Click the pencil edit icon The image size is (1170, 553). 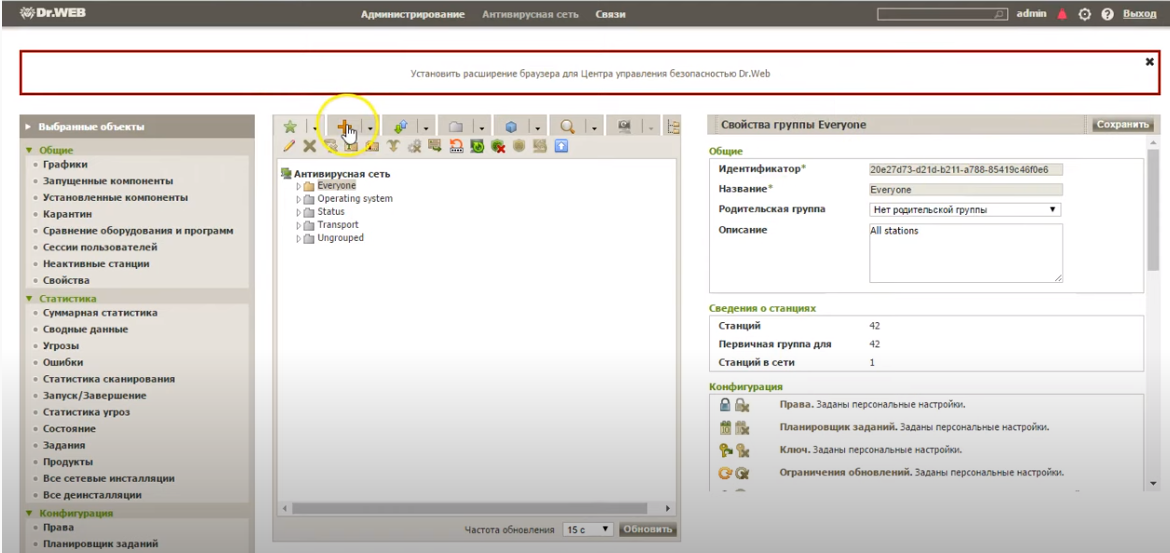290,146
